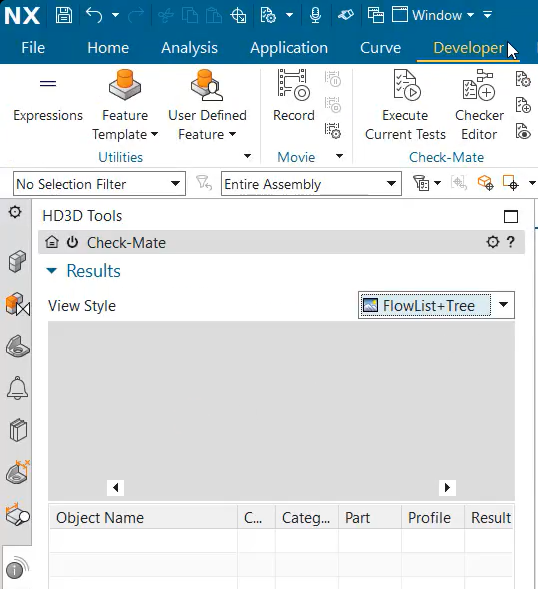The width and height of the screenshot is (538, 589).
Task: Click the document gear icon in the title bar
Action: [268, 15]
